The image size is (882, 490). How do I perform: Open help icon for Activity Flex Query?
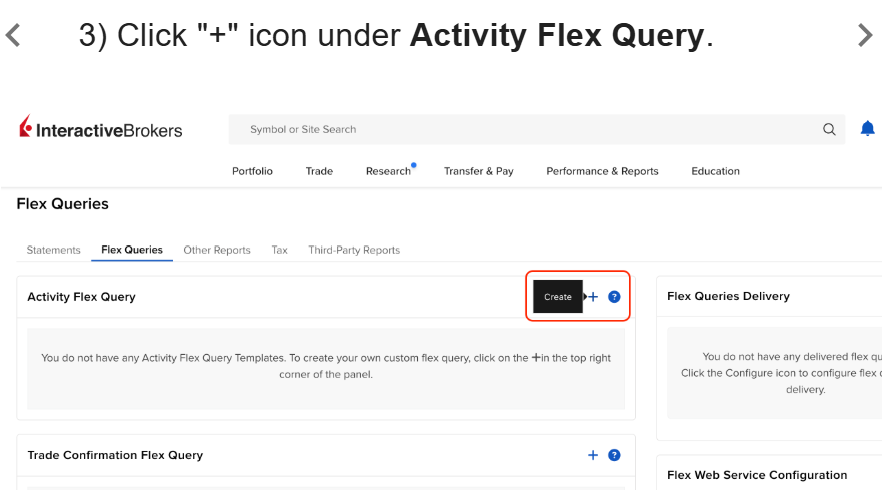614,296
